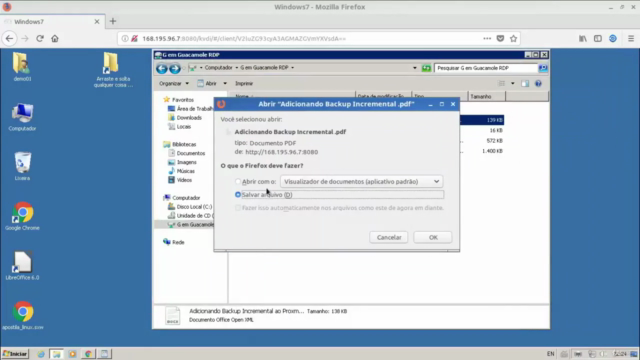The width and height of the screenshot is (640, 360).
Task: Open Vídeos under Bibliotecas
Action: [180, 180]
